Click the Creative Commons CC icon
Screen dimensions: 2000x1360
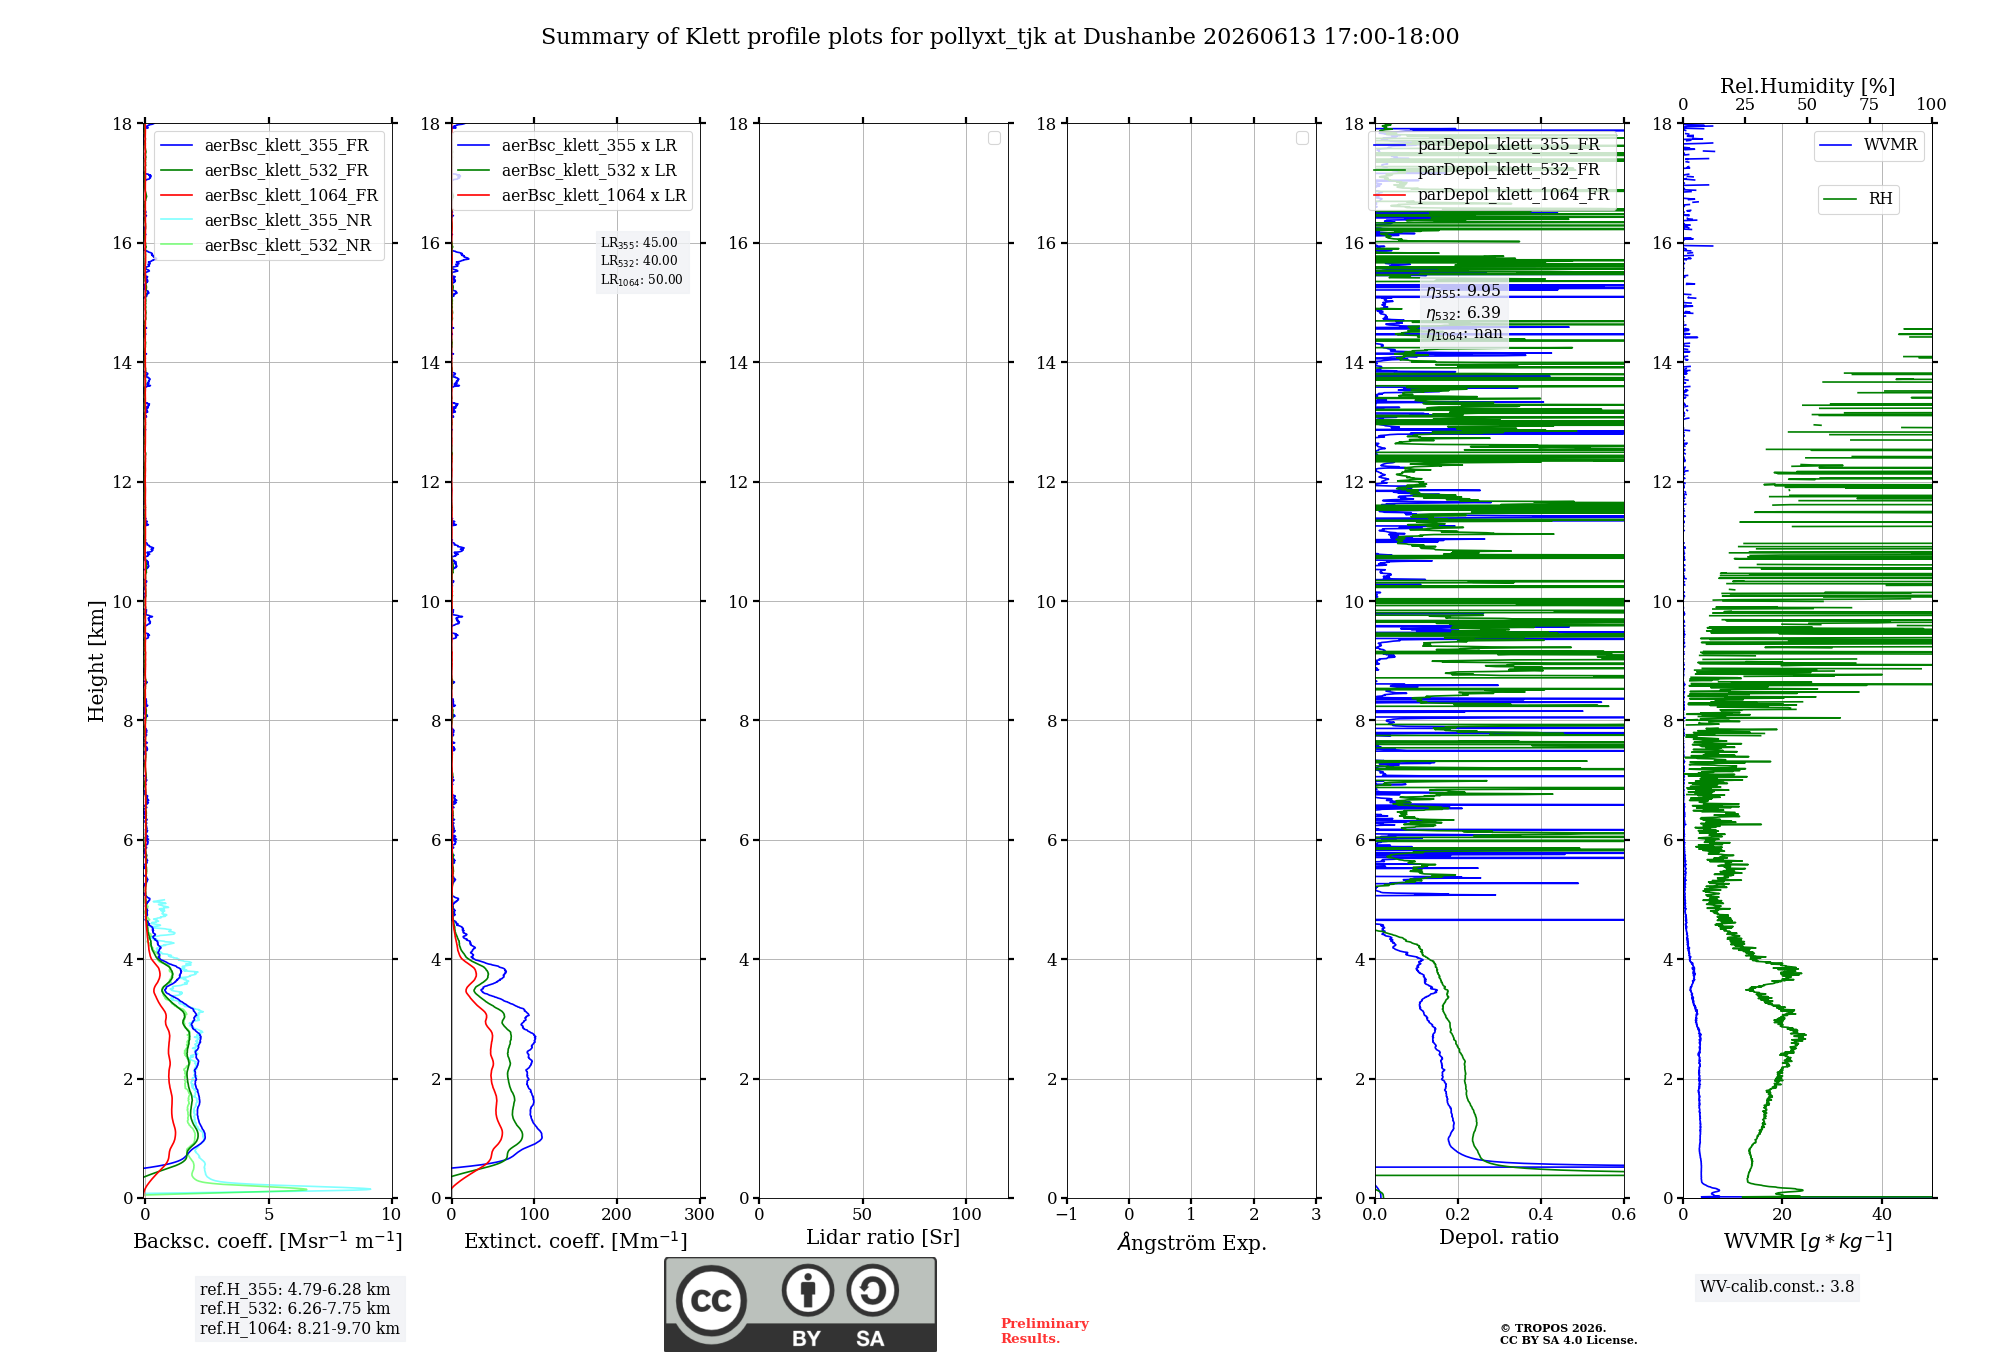tap(711, 1301)
